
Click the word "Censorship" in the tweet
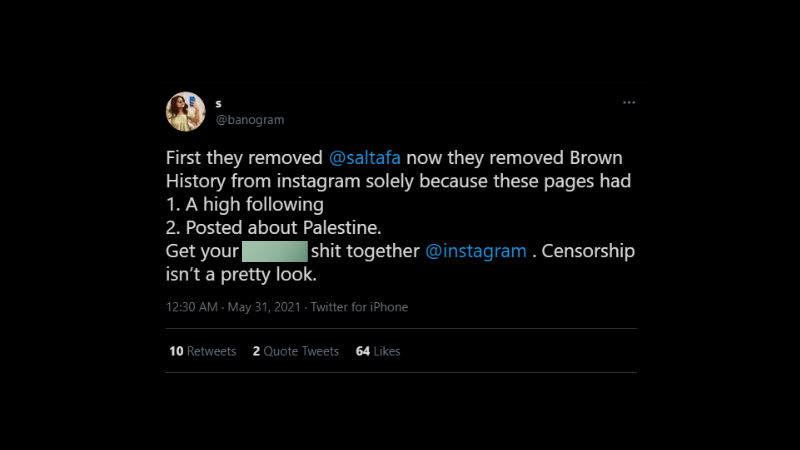point(588,251)
